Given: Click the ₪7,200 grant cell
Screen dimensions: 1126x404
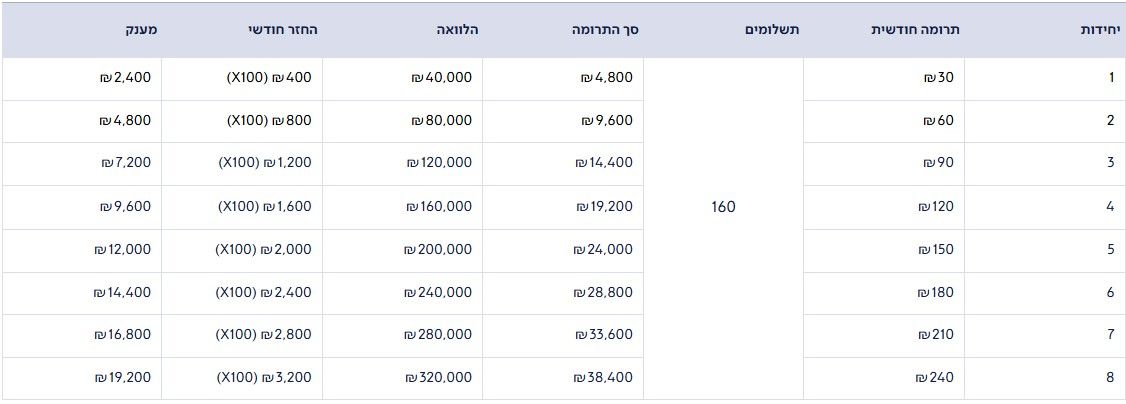Looking at the screenshot, I should 126,163.
